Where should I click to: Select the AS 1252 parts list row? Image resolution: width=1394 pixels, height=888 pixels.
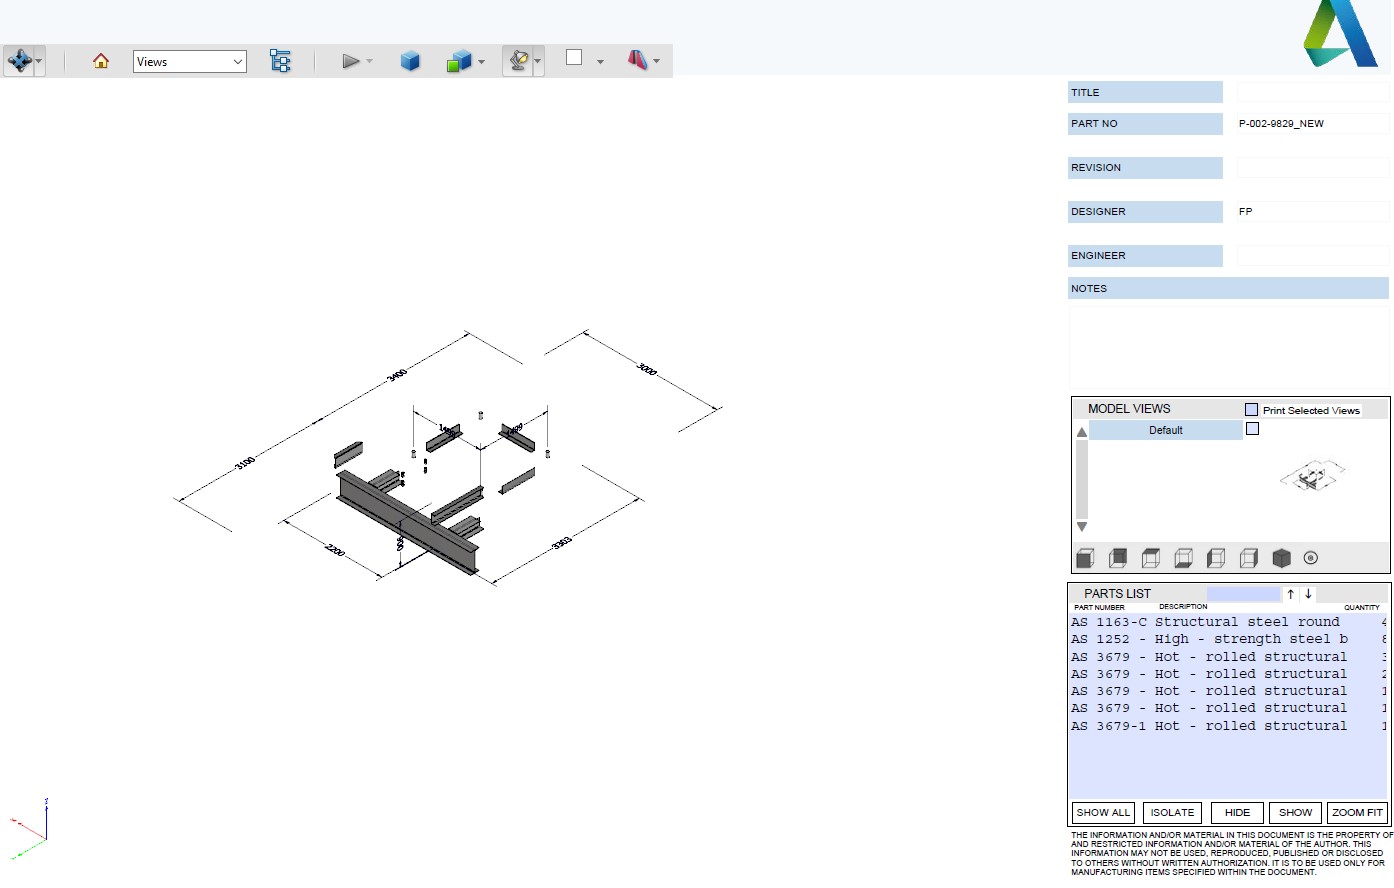click(x=1200, y=639)
